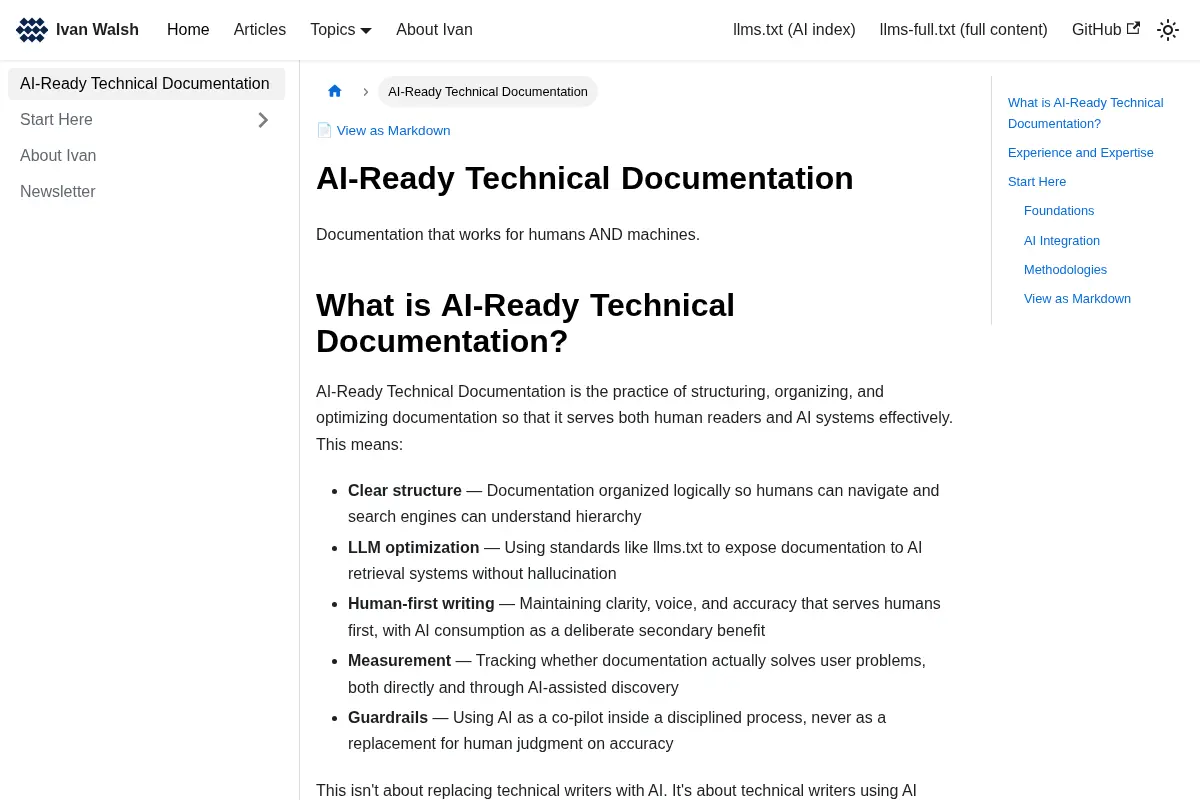The width and height of the screenshot is (1200, 800).
Task: Open Newsletter in the sidebar
Action: tap(58, 192)
